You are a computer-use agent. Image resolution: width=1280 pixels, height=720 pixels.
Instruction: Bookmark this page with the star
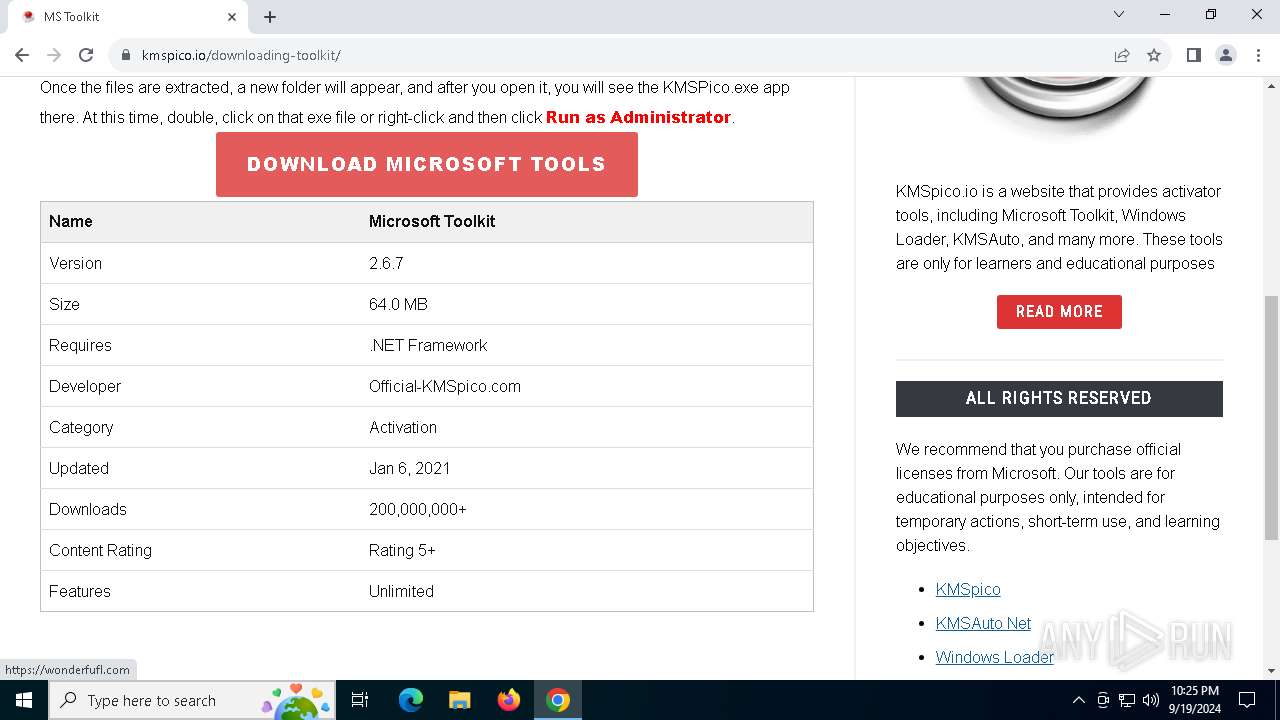[1154, 55]
